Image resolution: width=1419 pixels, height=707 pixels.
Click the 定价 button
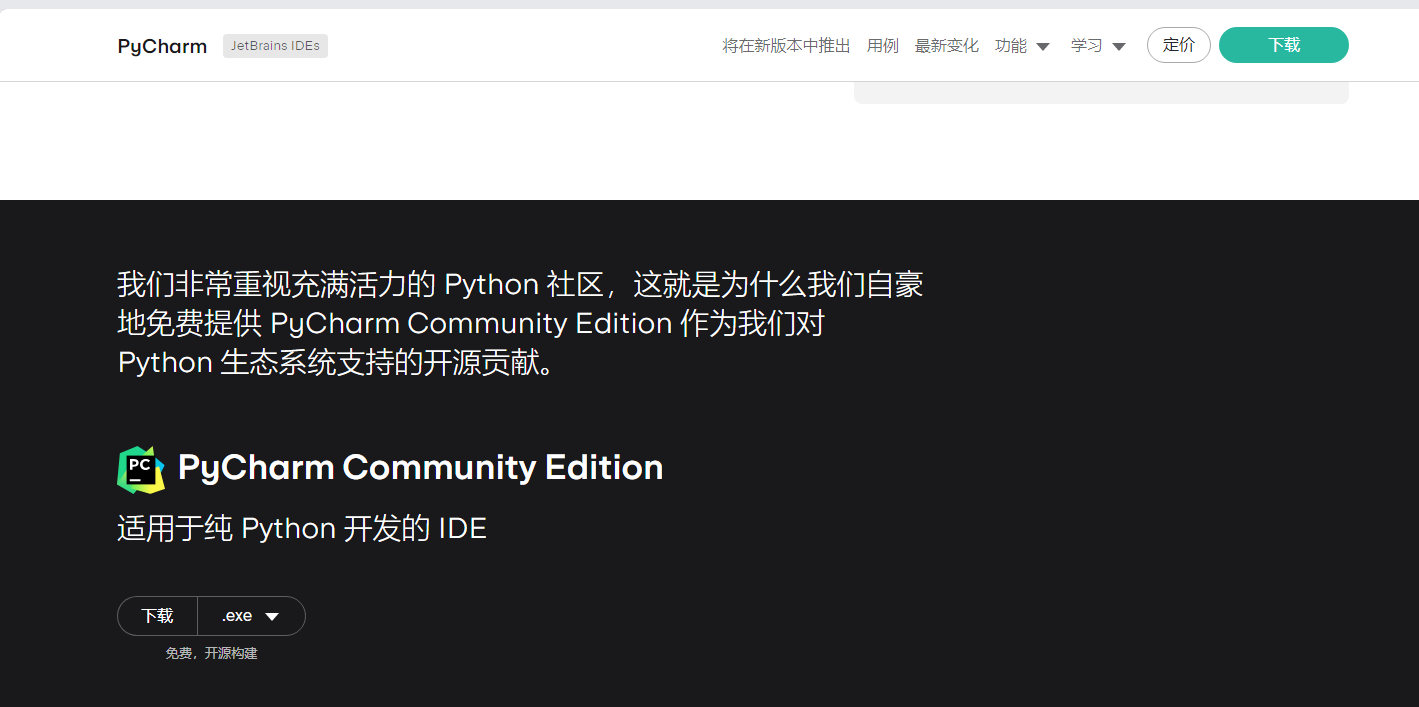click(1179, 45)
